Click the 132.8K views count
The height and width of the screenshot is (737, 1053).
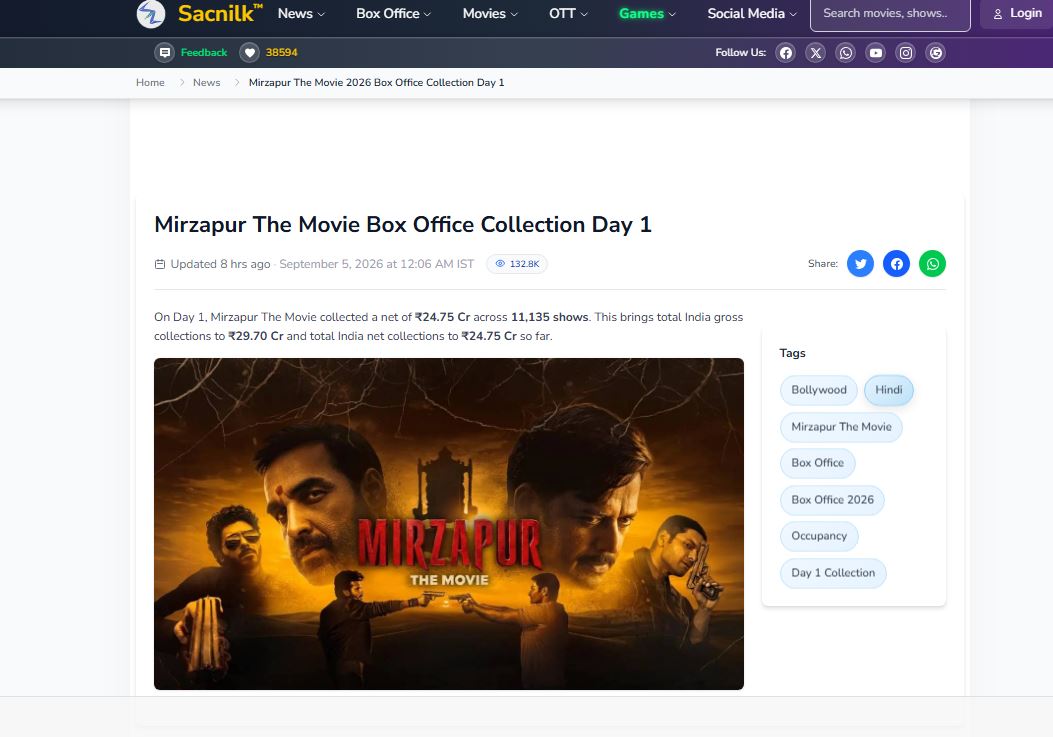pos(524,264)
